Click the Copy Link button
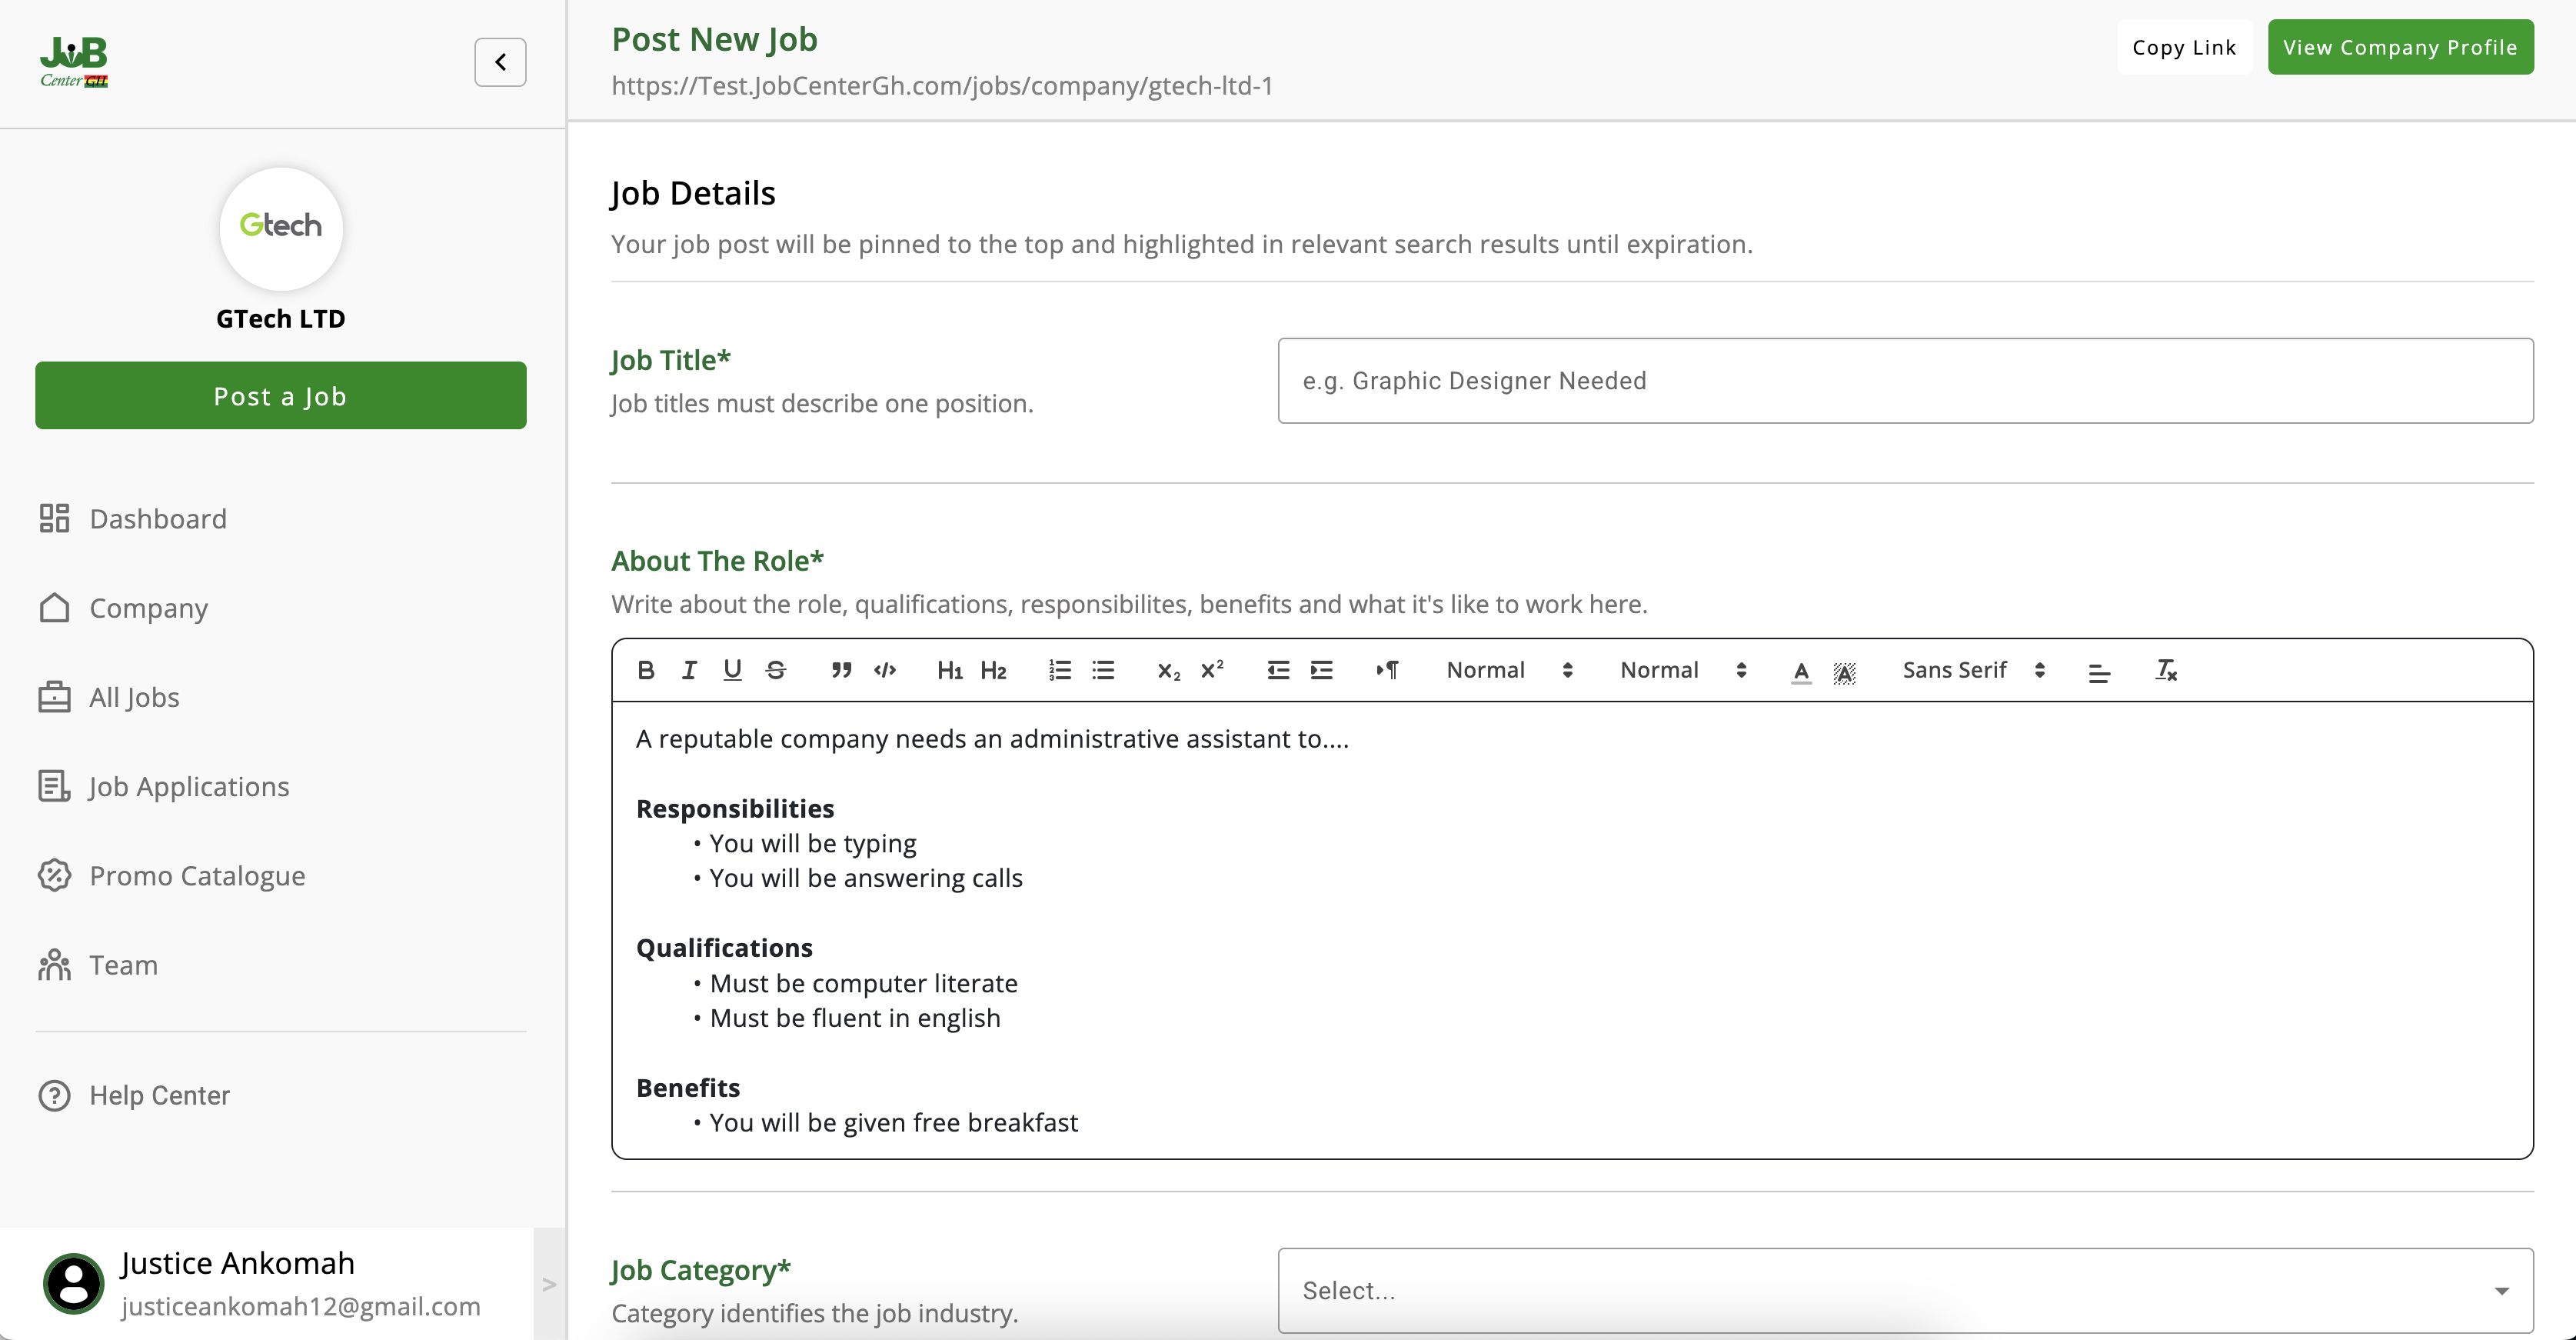The width and height of the screenshot is (2576, 1340). coord(2184,47)
